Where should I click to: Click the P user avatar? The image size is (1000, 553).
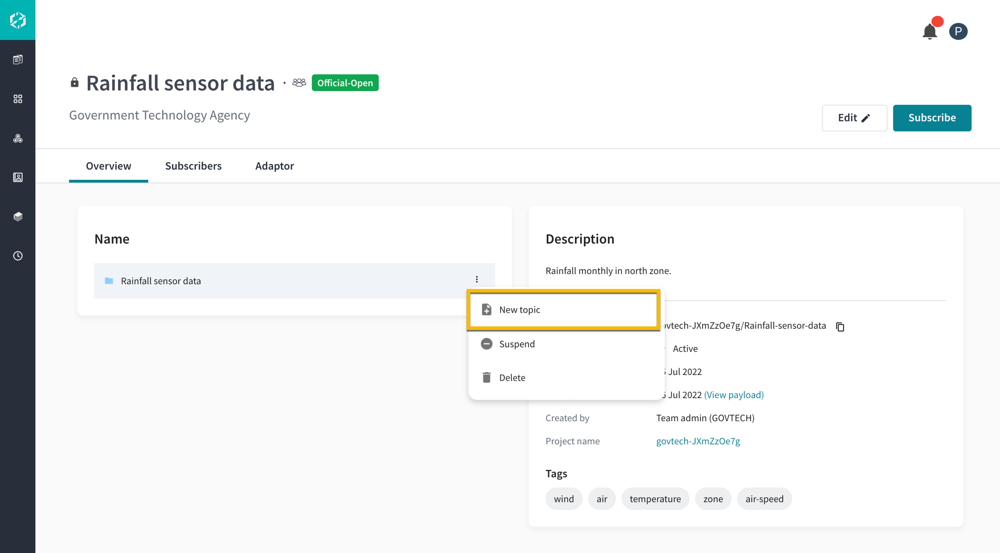[958, 31]
